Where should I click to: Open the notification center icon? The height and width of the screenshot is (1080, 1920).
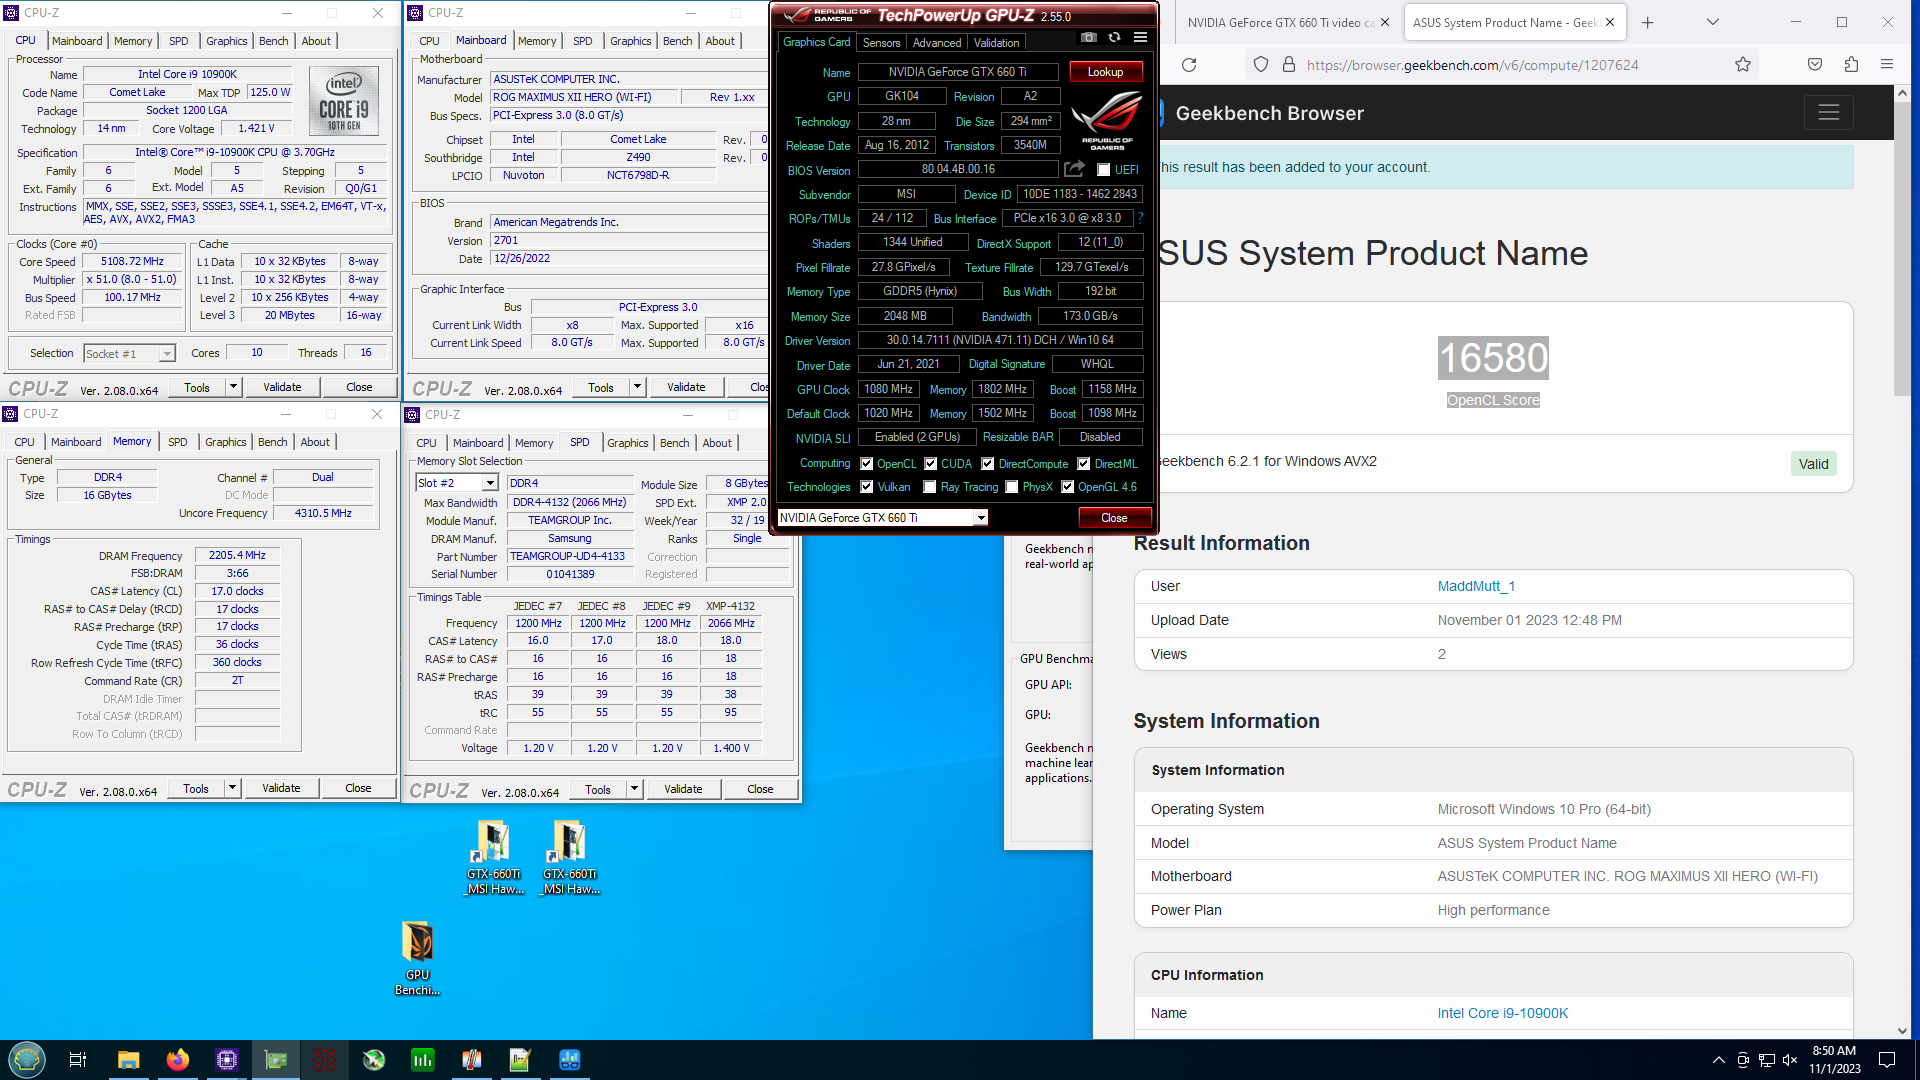(x=1887, y=1060)
